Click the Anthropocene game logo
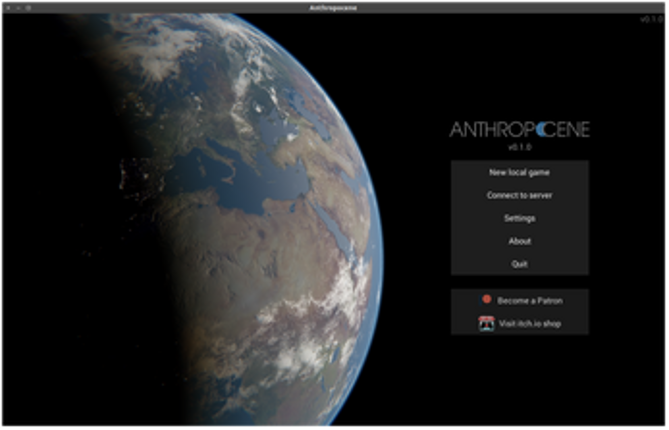Screen dimensions: 669x430 click(520, 130)
